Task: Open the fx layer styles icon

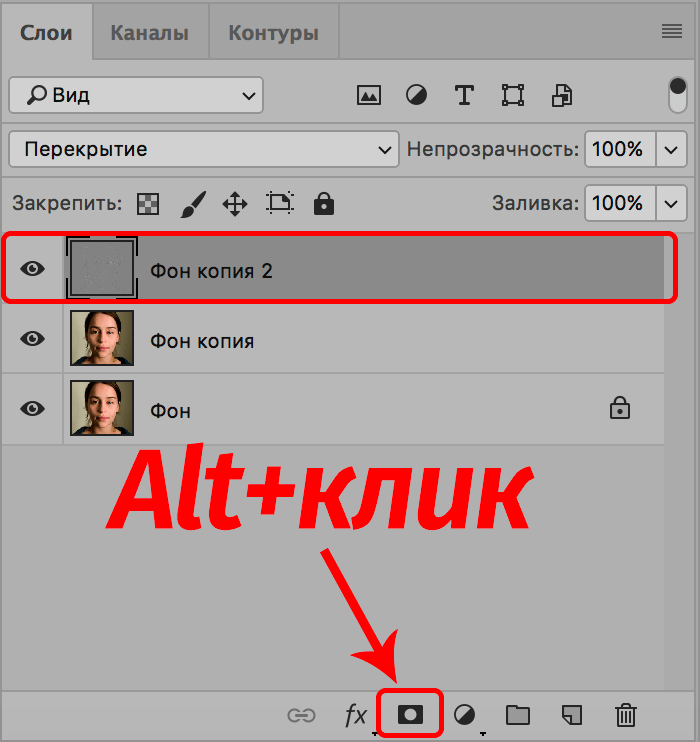Action: click(x=356, y=714)
